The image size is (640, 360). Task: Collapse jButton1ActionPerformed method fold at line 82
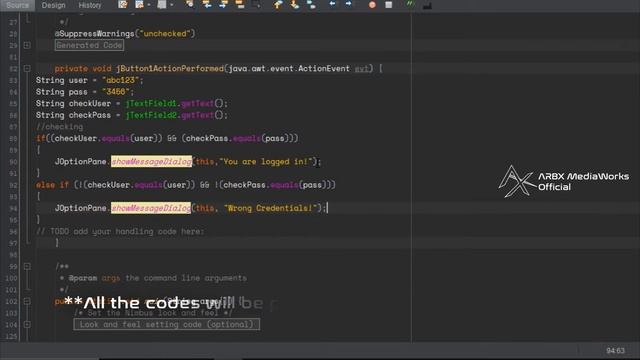tap(27, 69)
